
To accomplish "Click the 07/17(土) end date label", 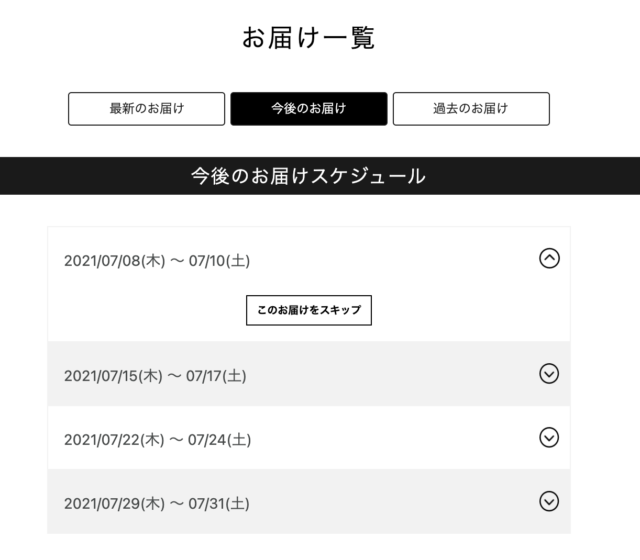I will coord(216,376).
